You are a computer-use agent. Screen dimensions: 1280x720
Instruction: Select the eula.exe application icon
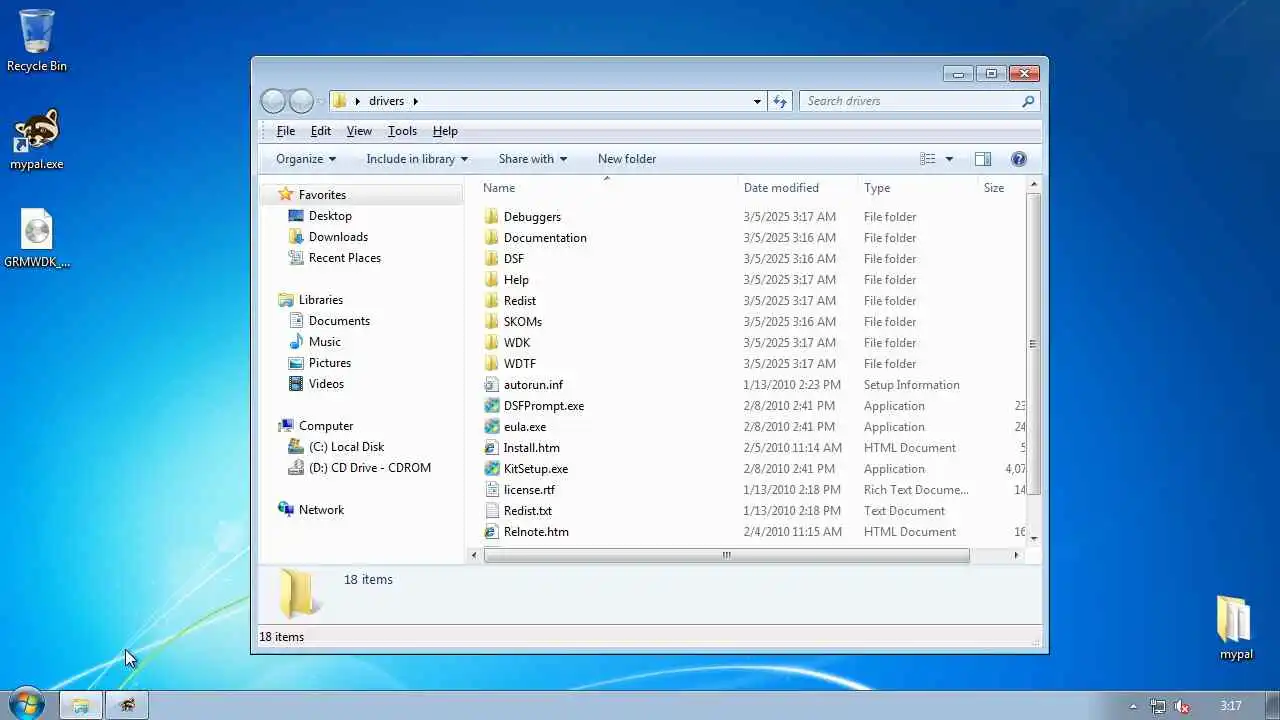pos(491,427)
